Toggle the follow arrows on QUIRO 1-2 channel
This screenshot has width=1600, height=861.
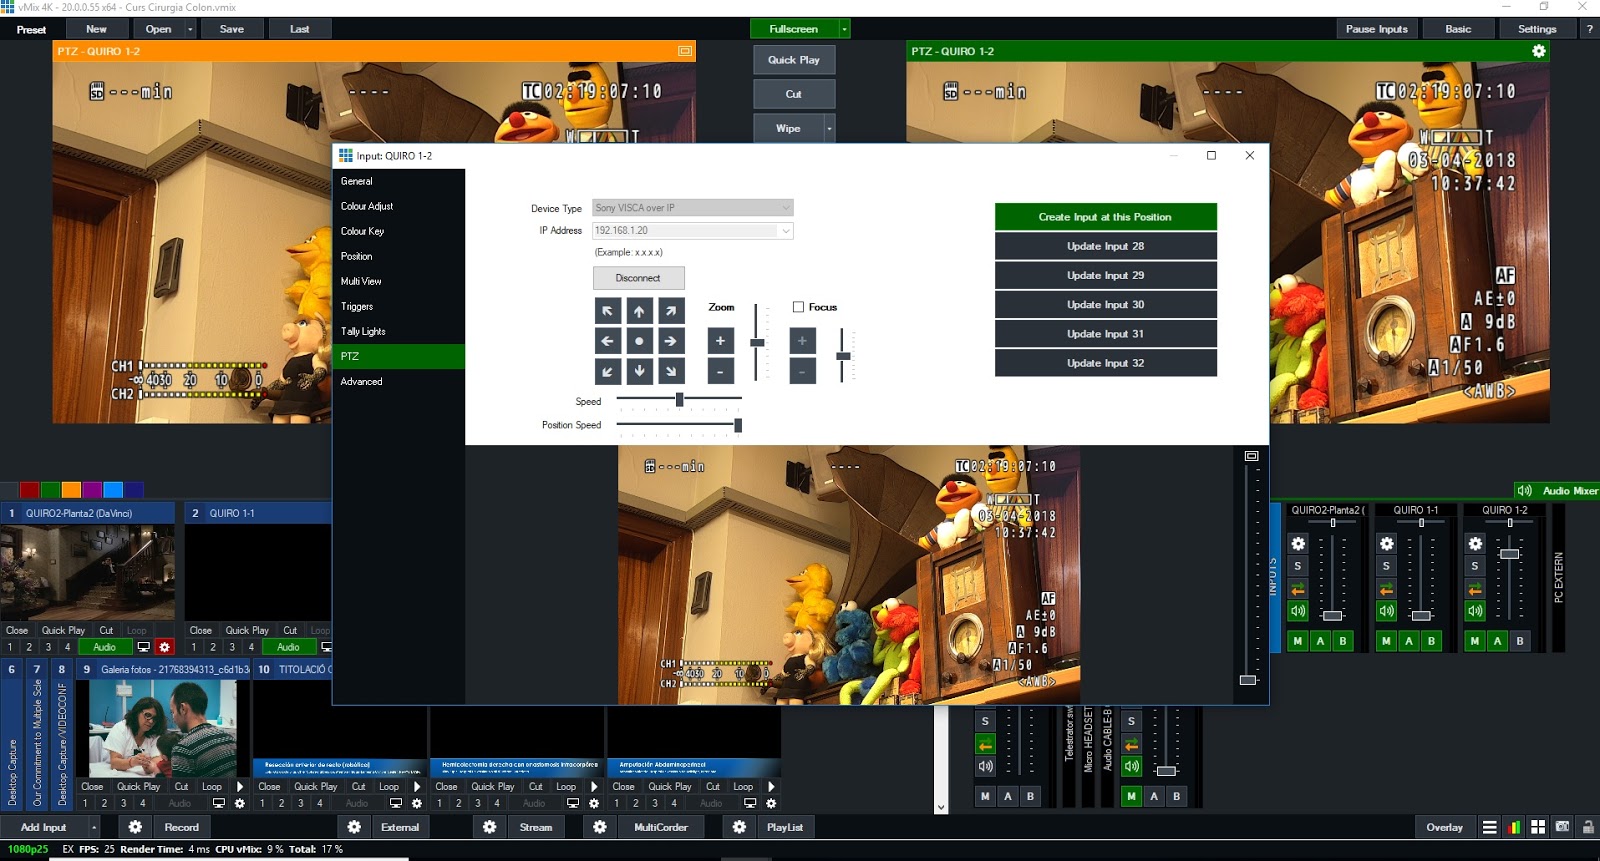coord(1475,589)
